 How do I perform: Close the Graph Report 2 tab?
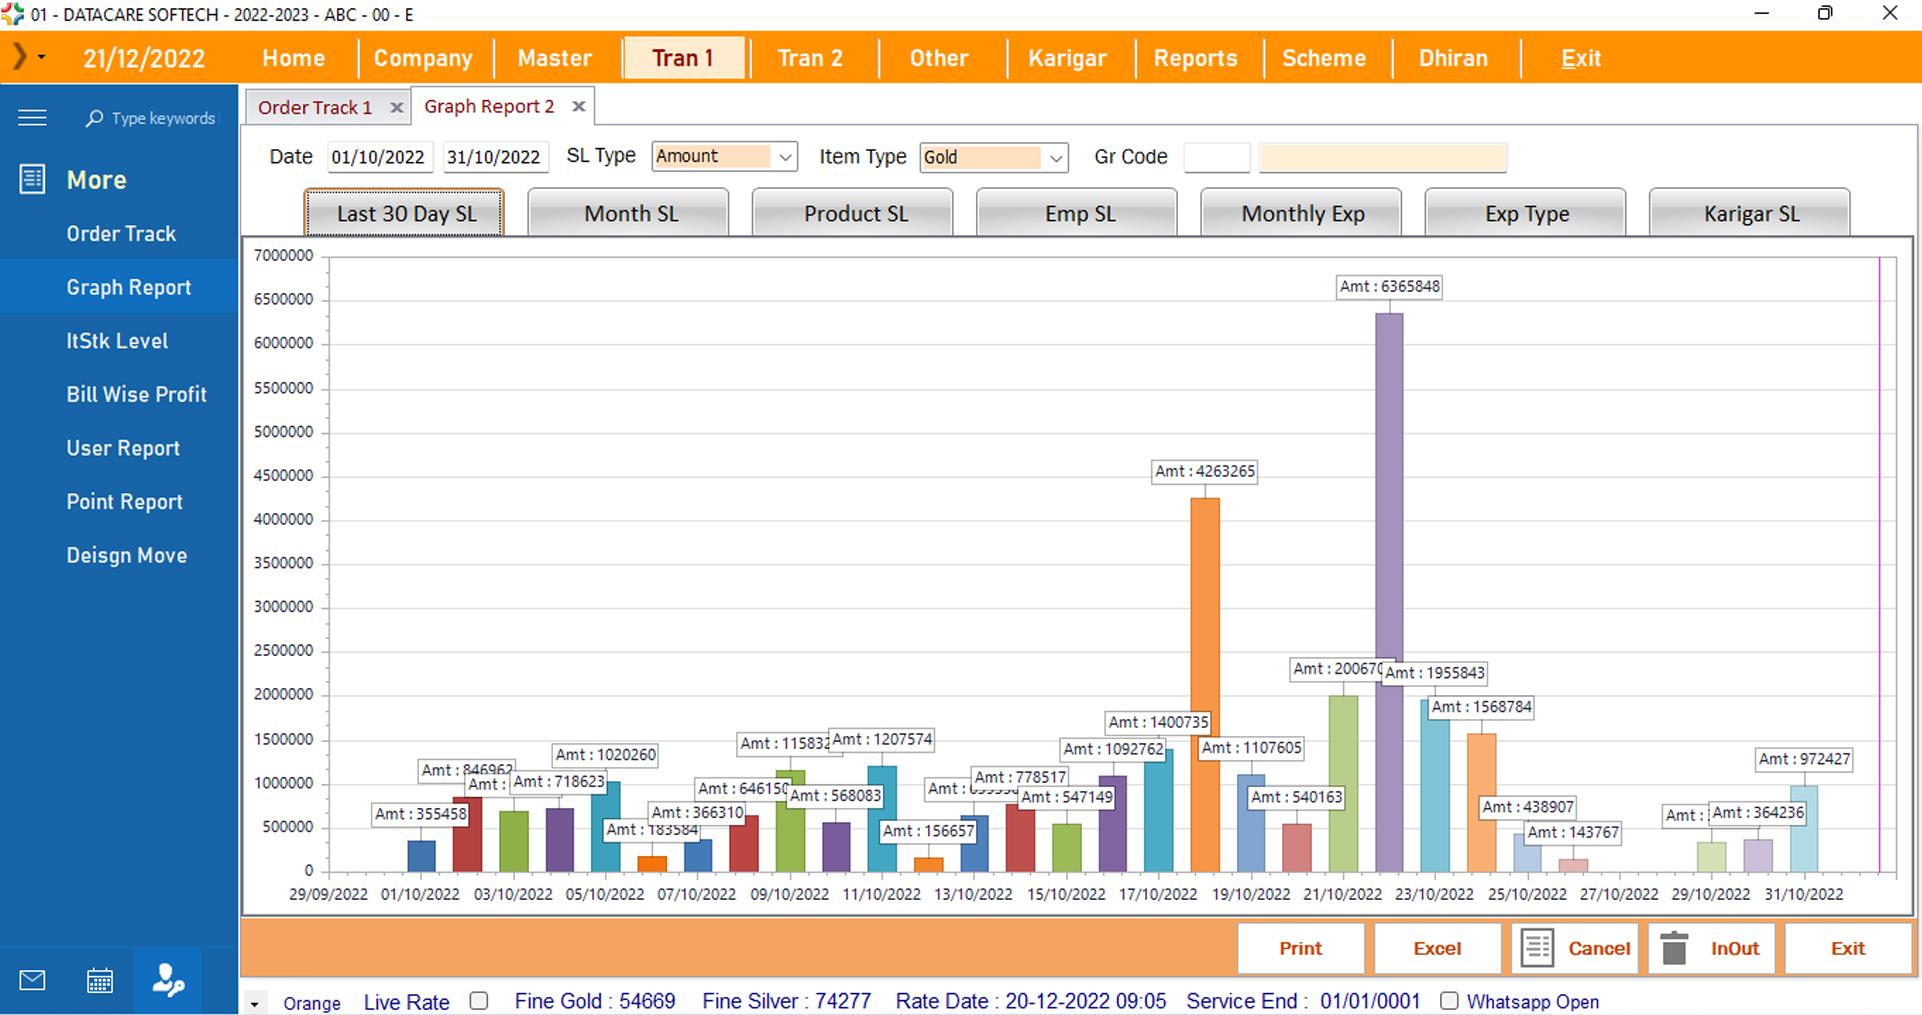578,106
